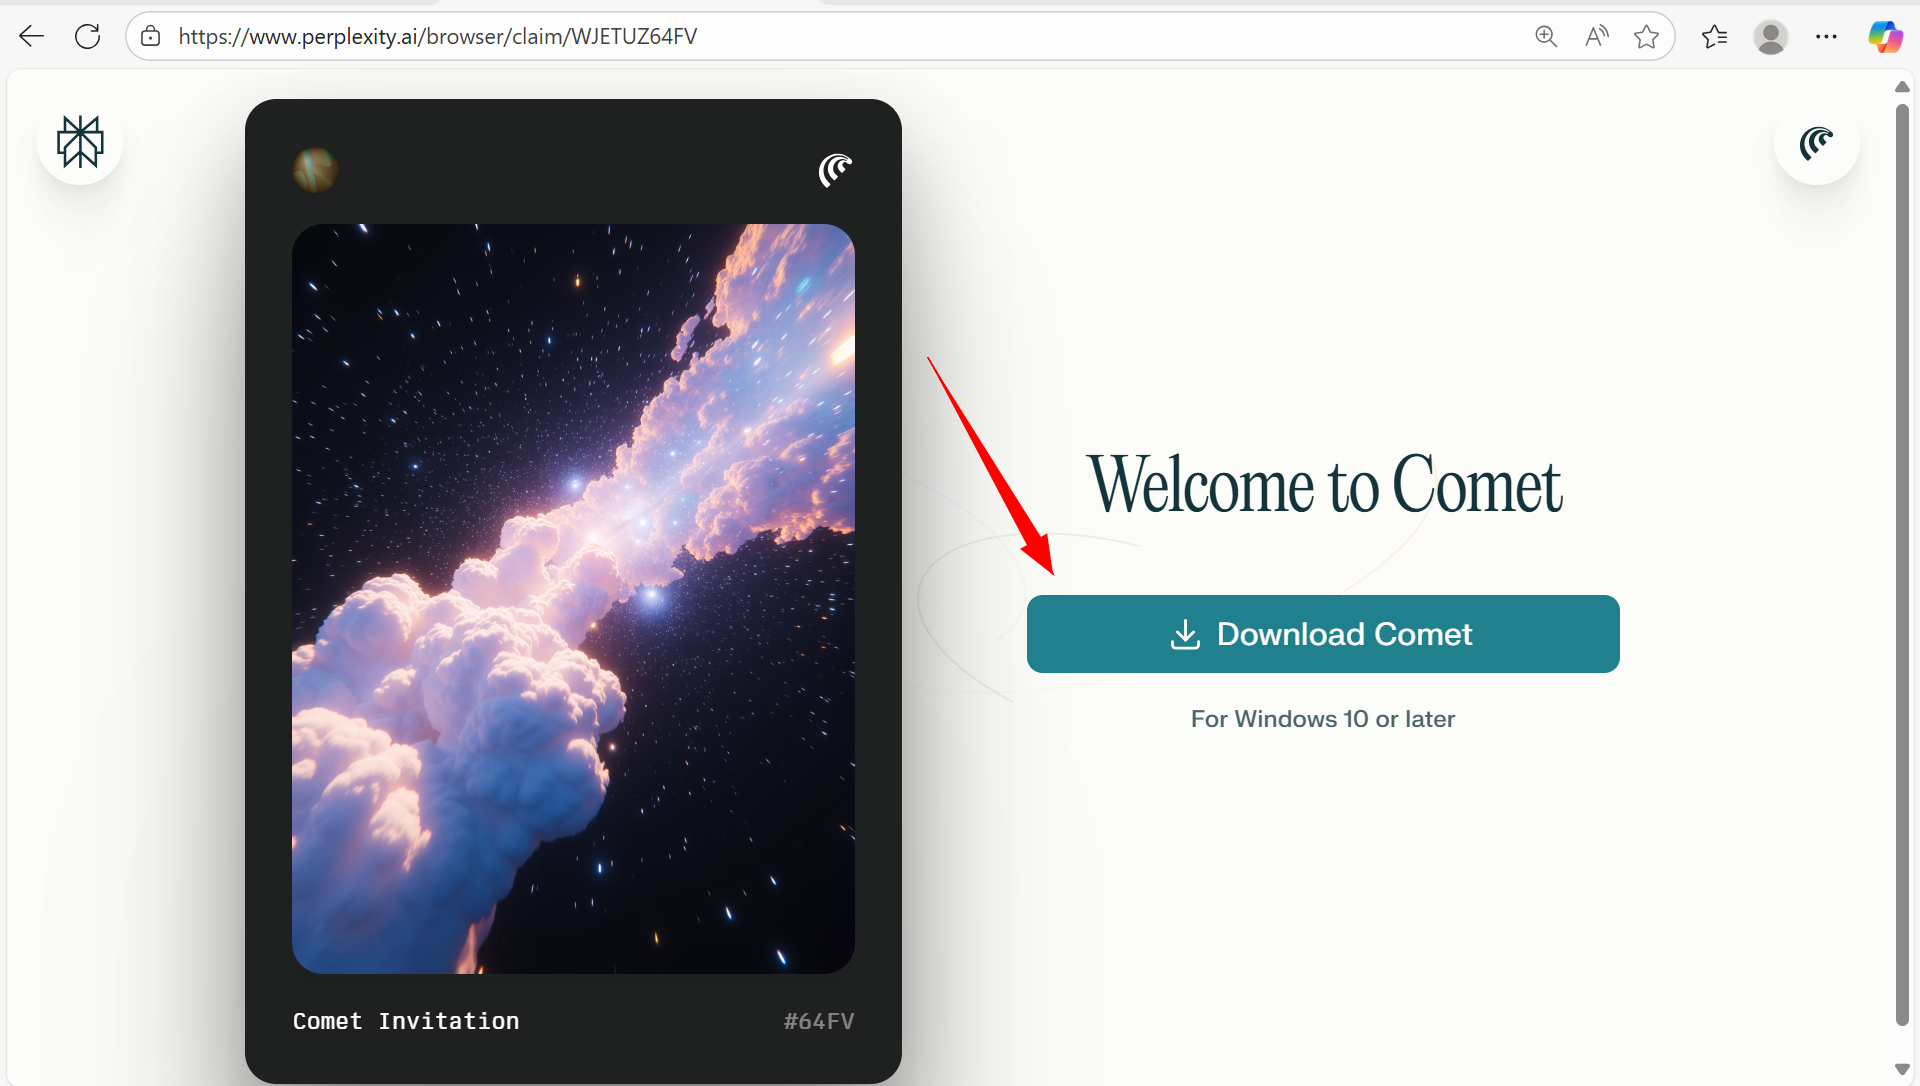The width and height of the screenshot is (1920, 1086).
Task: Click the scrollbar up arrow
Action: pos(1902,88)
